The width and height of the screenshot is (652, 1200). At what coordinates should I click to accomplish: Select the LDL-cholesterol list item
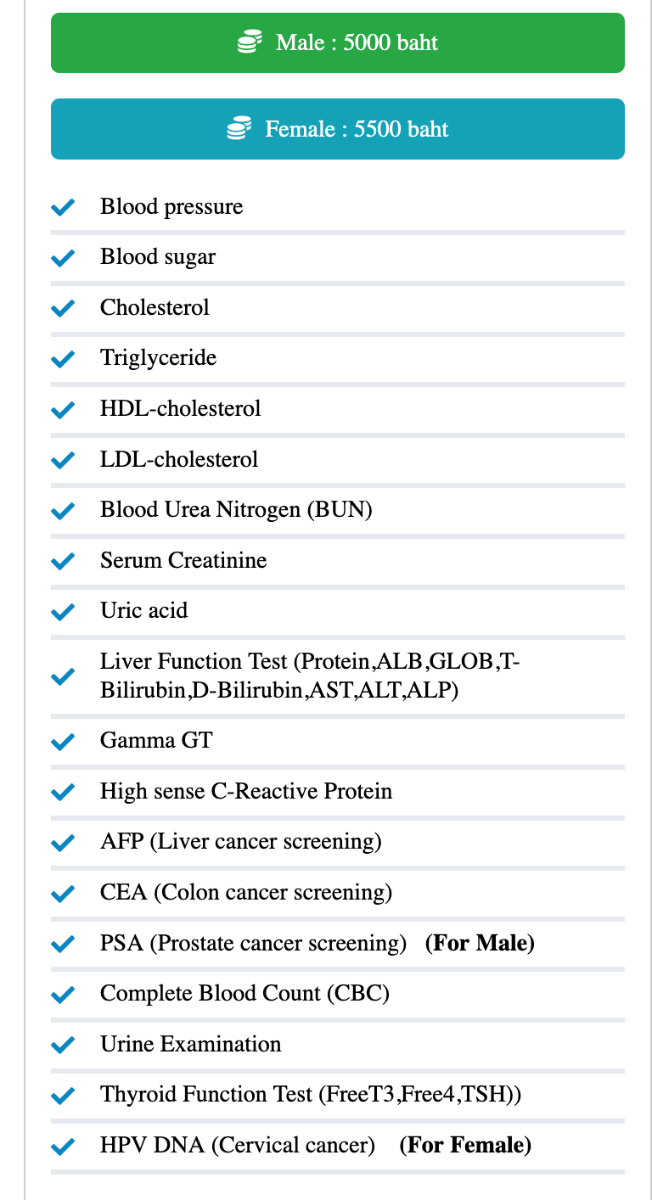[179, 460]
